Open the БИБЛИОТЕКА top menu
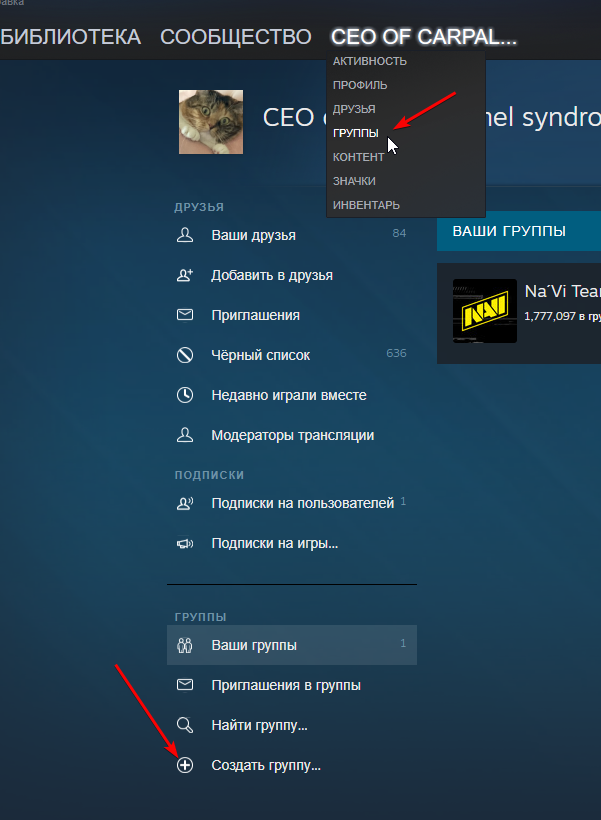Viewport: 601px width, 820px height. point(70,37)
